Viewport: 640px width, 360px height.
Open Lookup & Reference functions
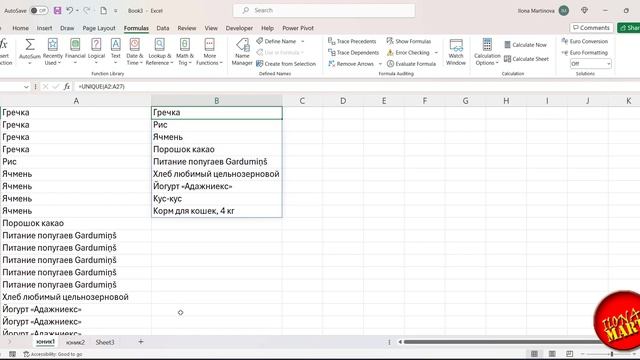(x=160, y=52)
